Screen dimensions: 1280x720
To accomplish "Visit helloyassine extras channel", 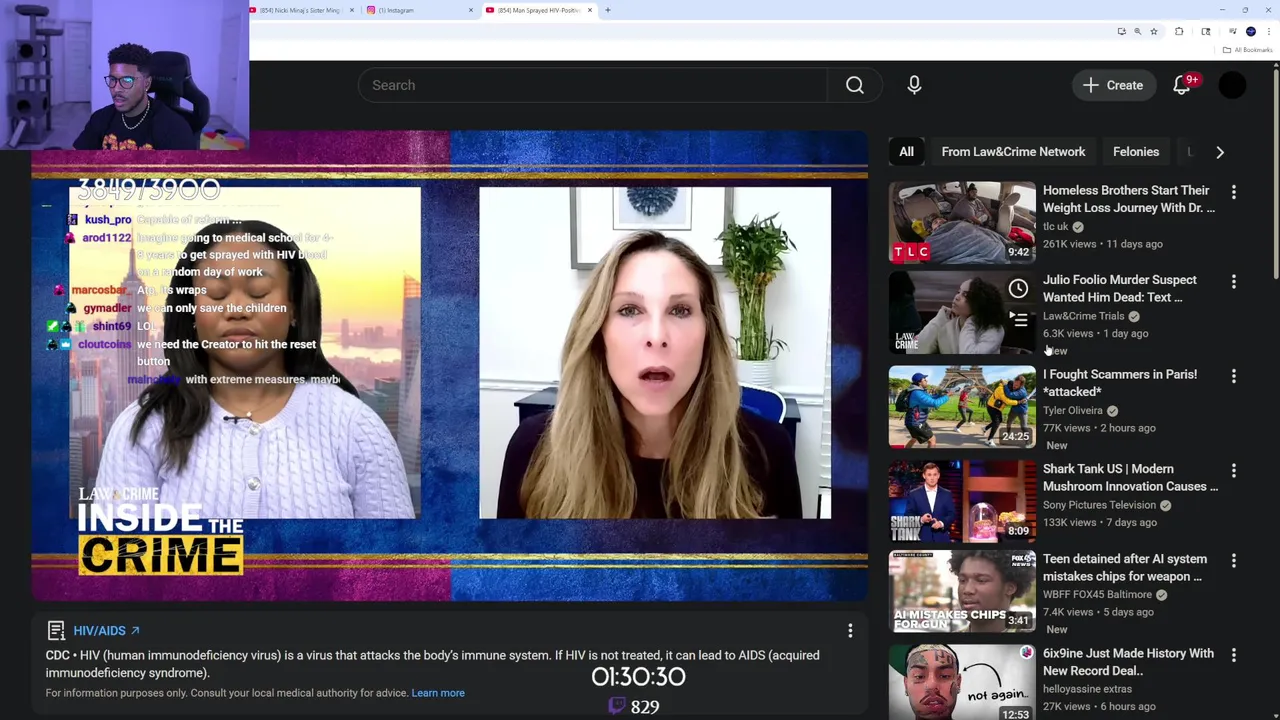I will pos(1087,689).
